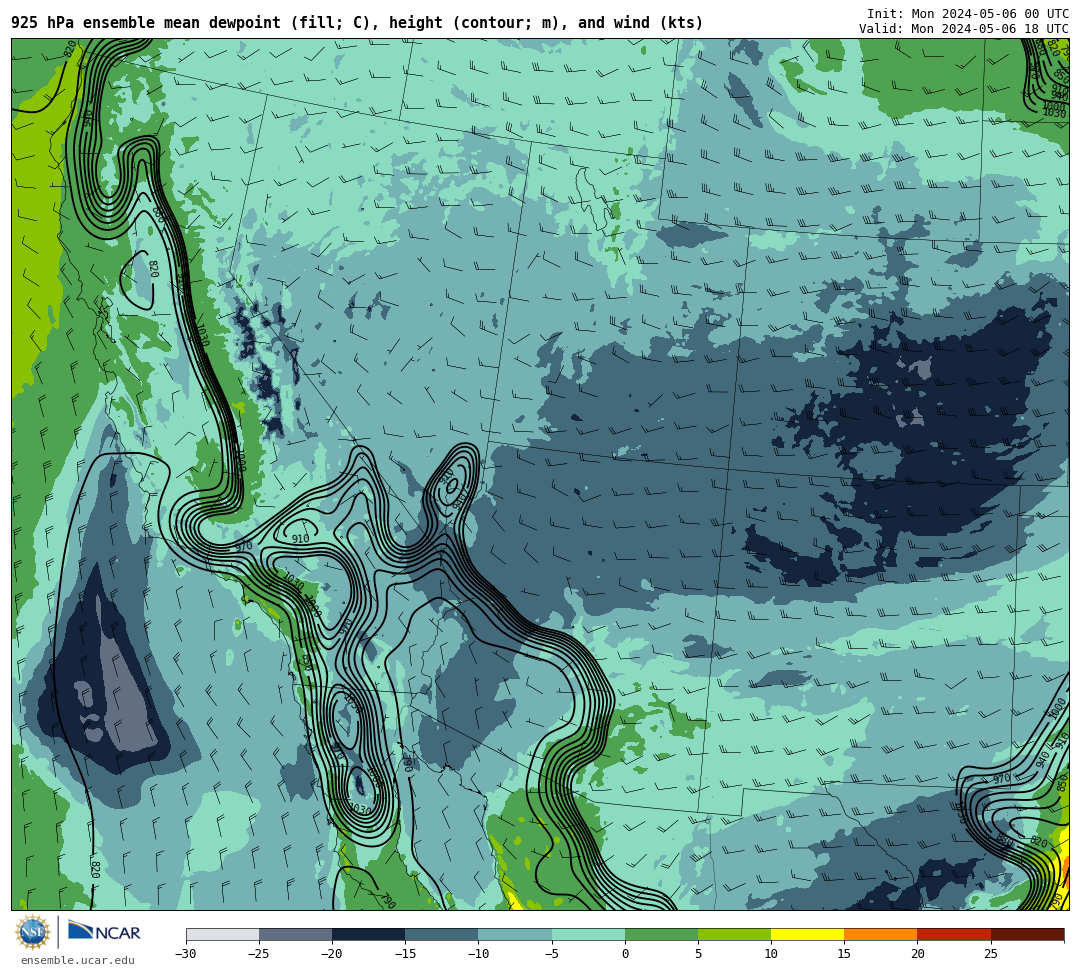Screen dimensions: 1080x973
Task: Click the NSF logo emblem
Action: 32,934
